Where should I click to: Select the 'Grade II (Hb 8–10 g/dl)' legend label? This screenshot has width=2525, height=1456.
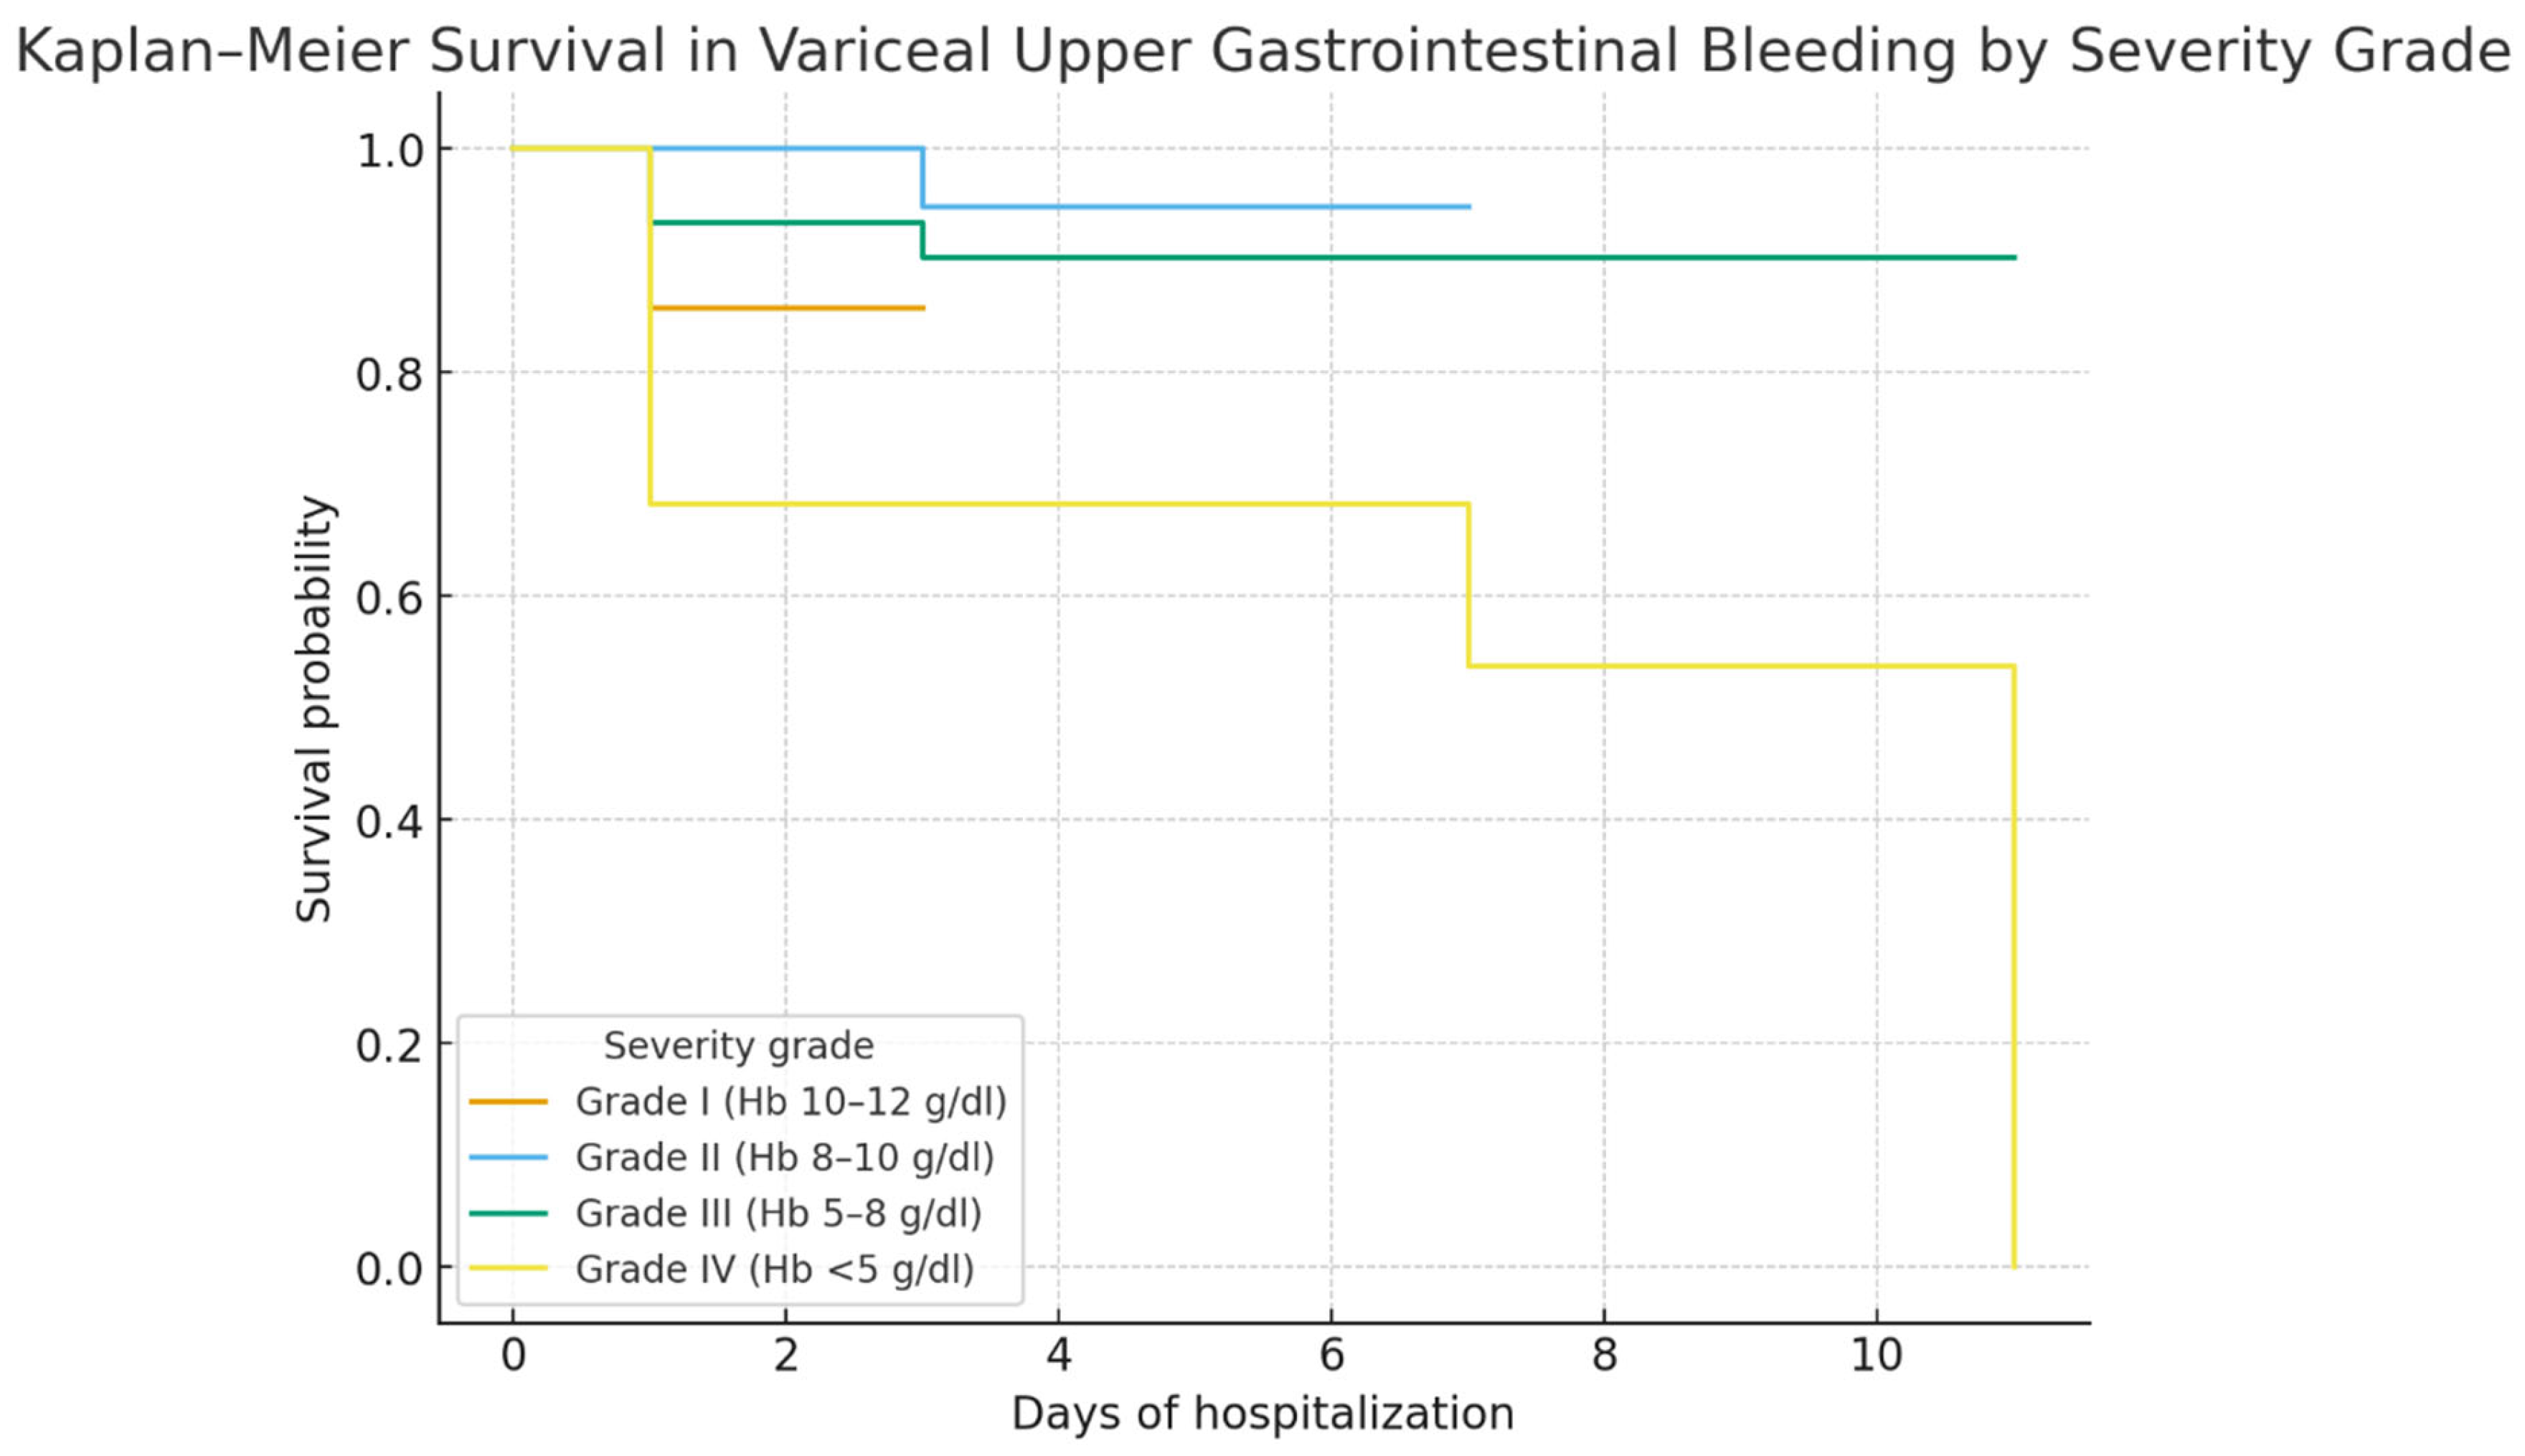[784, 1158]
